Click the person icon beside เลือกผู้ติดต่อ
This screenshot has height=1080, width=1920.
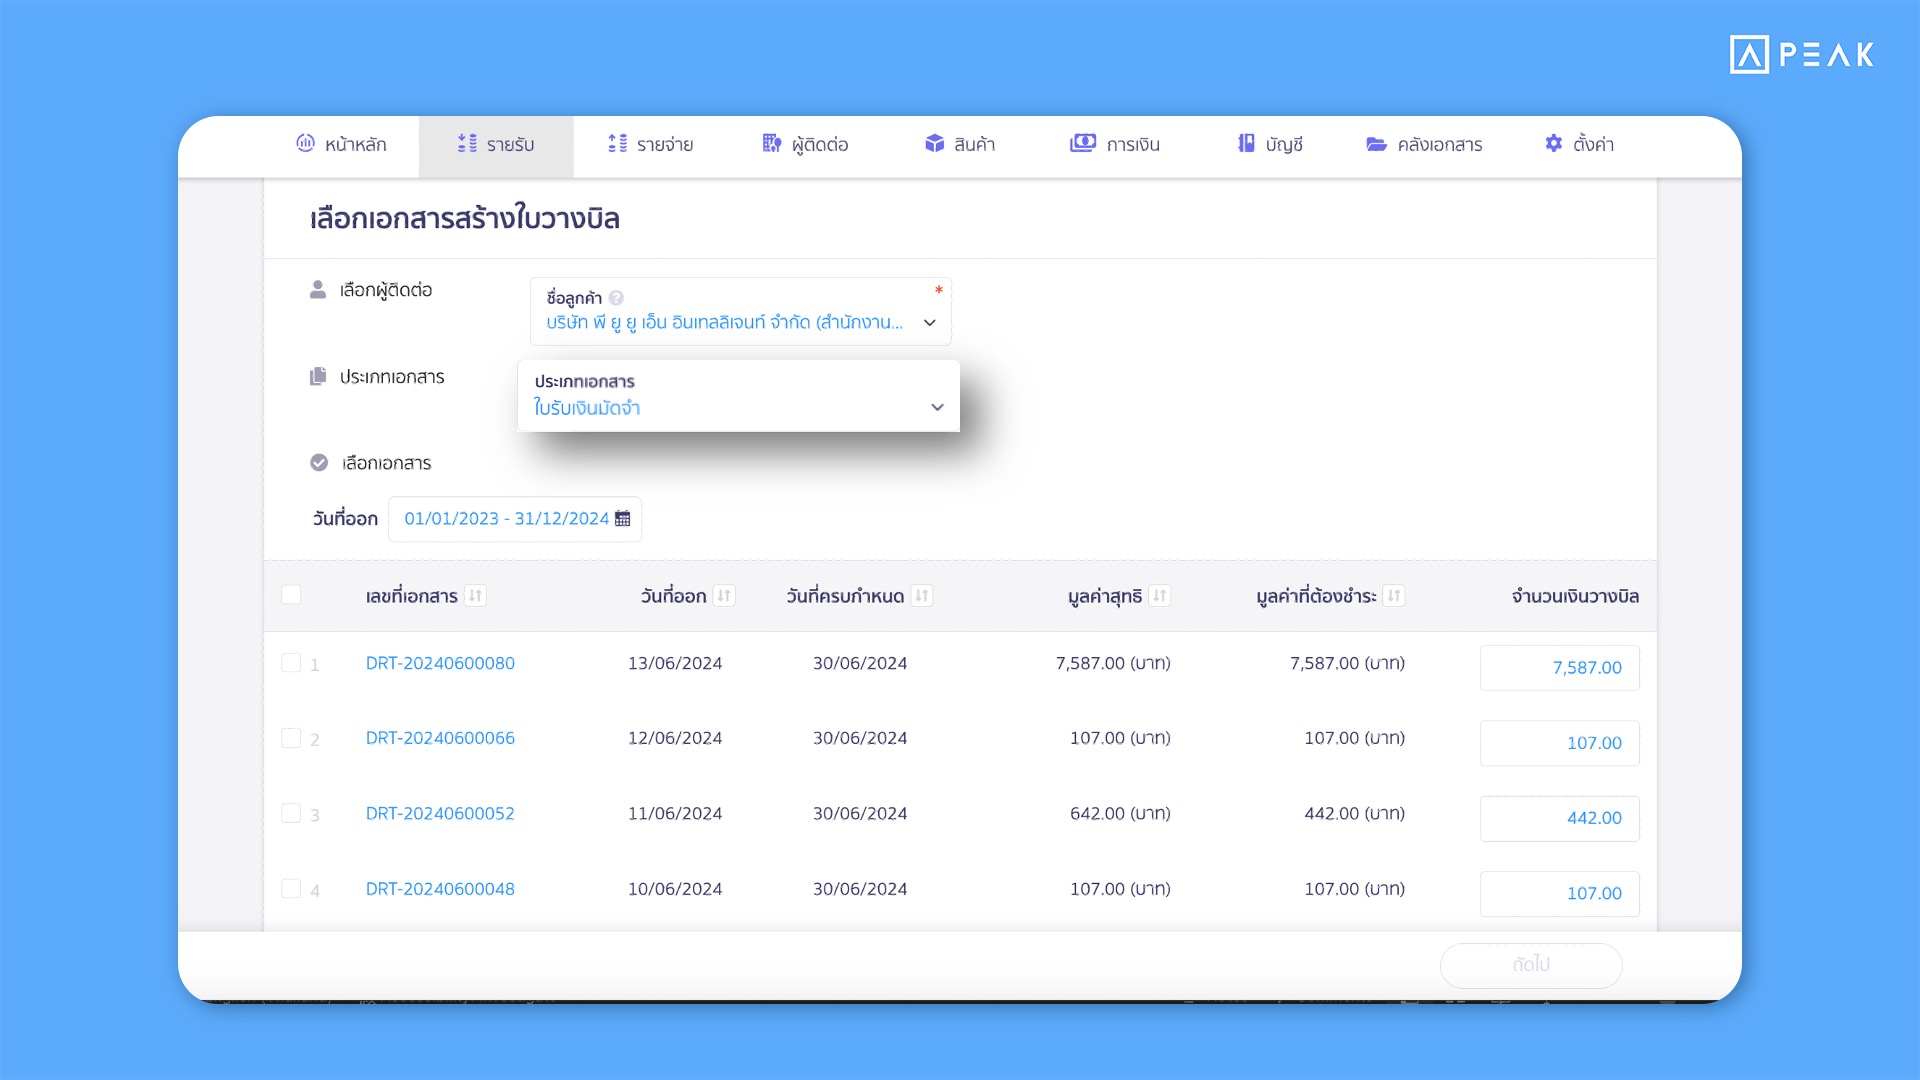318,290
